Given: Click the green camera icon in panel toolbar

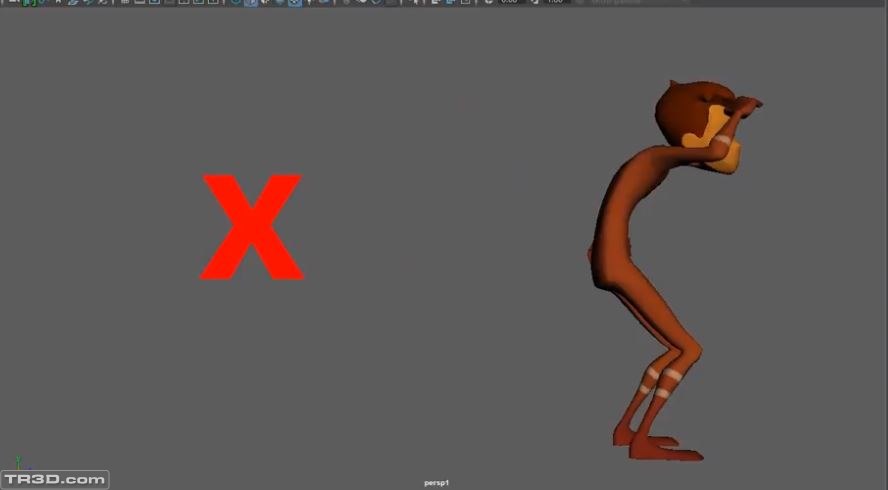Looking at the screenshot, I should click(28, 2).
